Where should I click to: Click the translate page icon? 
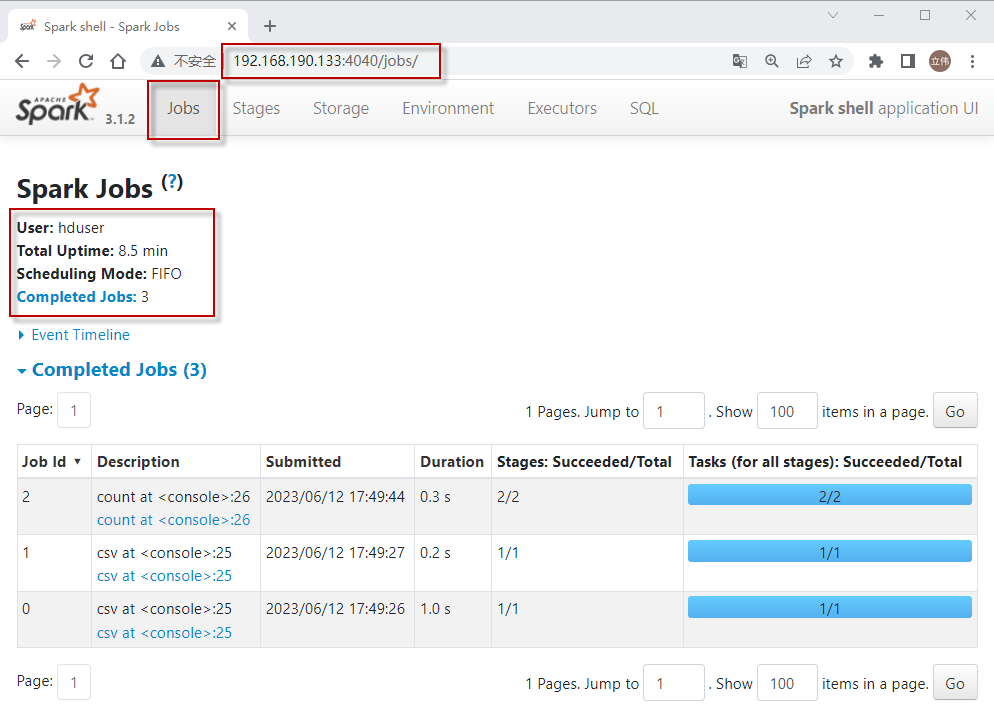coord(740,61)
